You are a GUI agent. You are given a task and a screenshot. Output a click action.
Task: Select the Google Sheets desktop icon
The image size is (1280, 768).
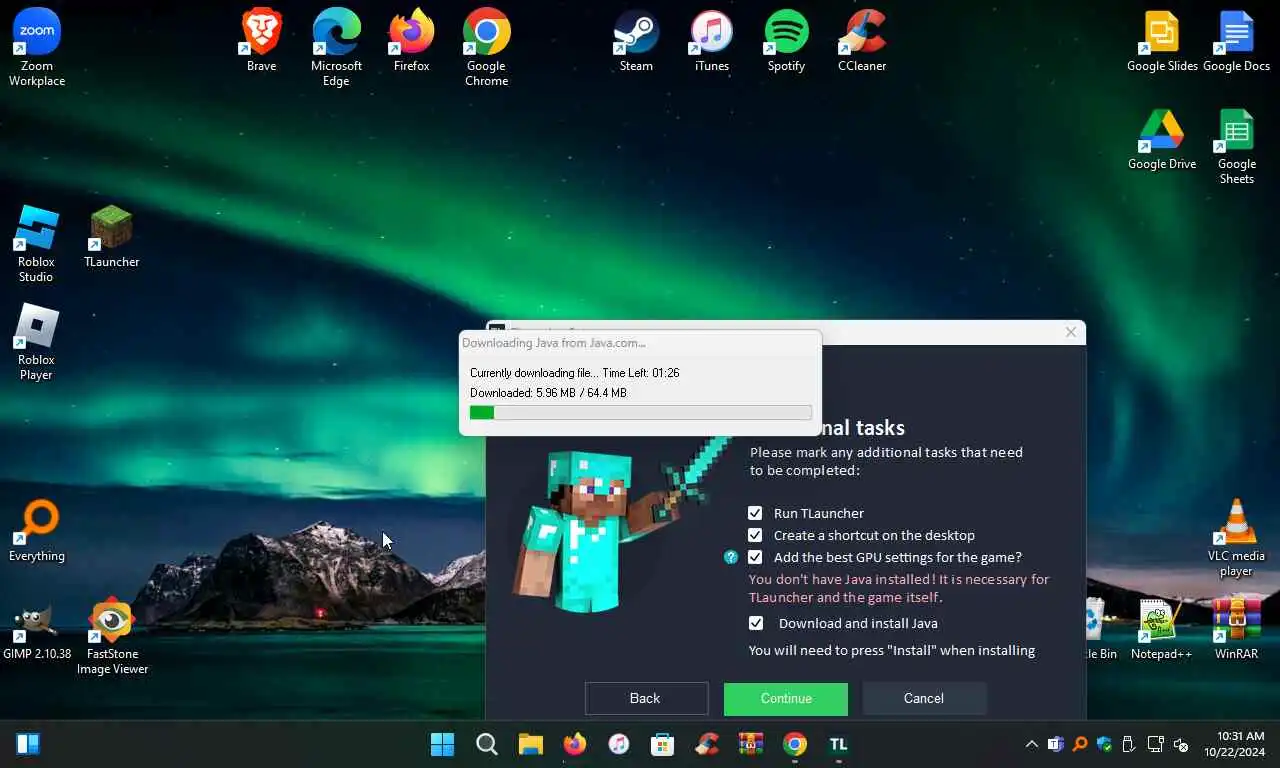[1236, 145]
